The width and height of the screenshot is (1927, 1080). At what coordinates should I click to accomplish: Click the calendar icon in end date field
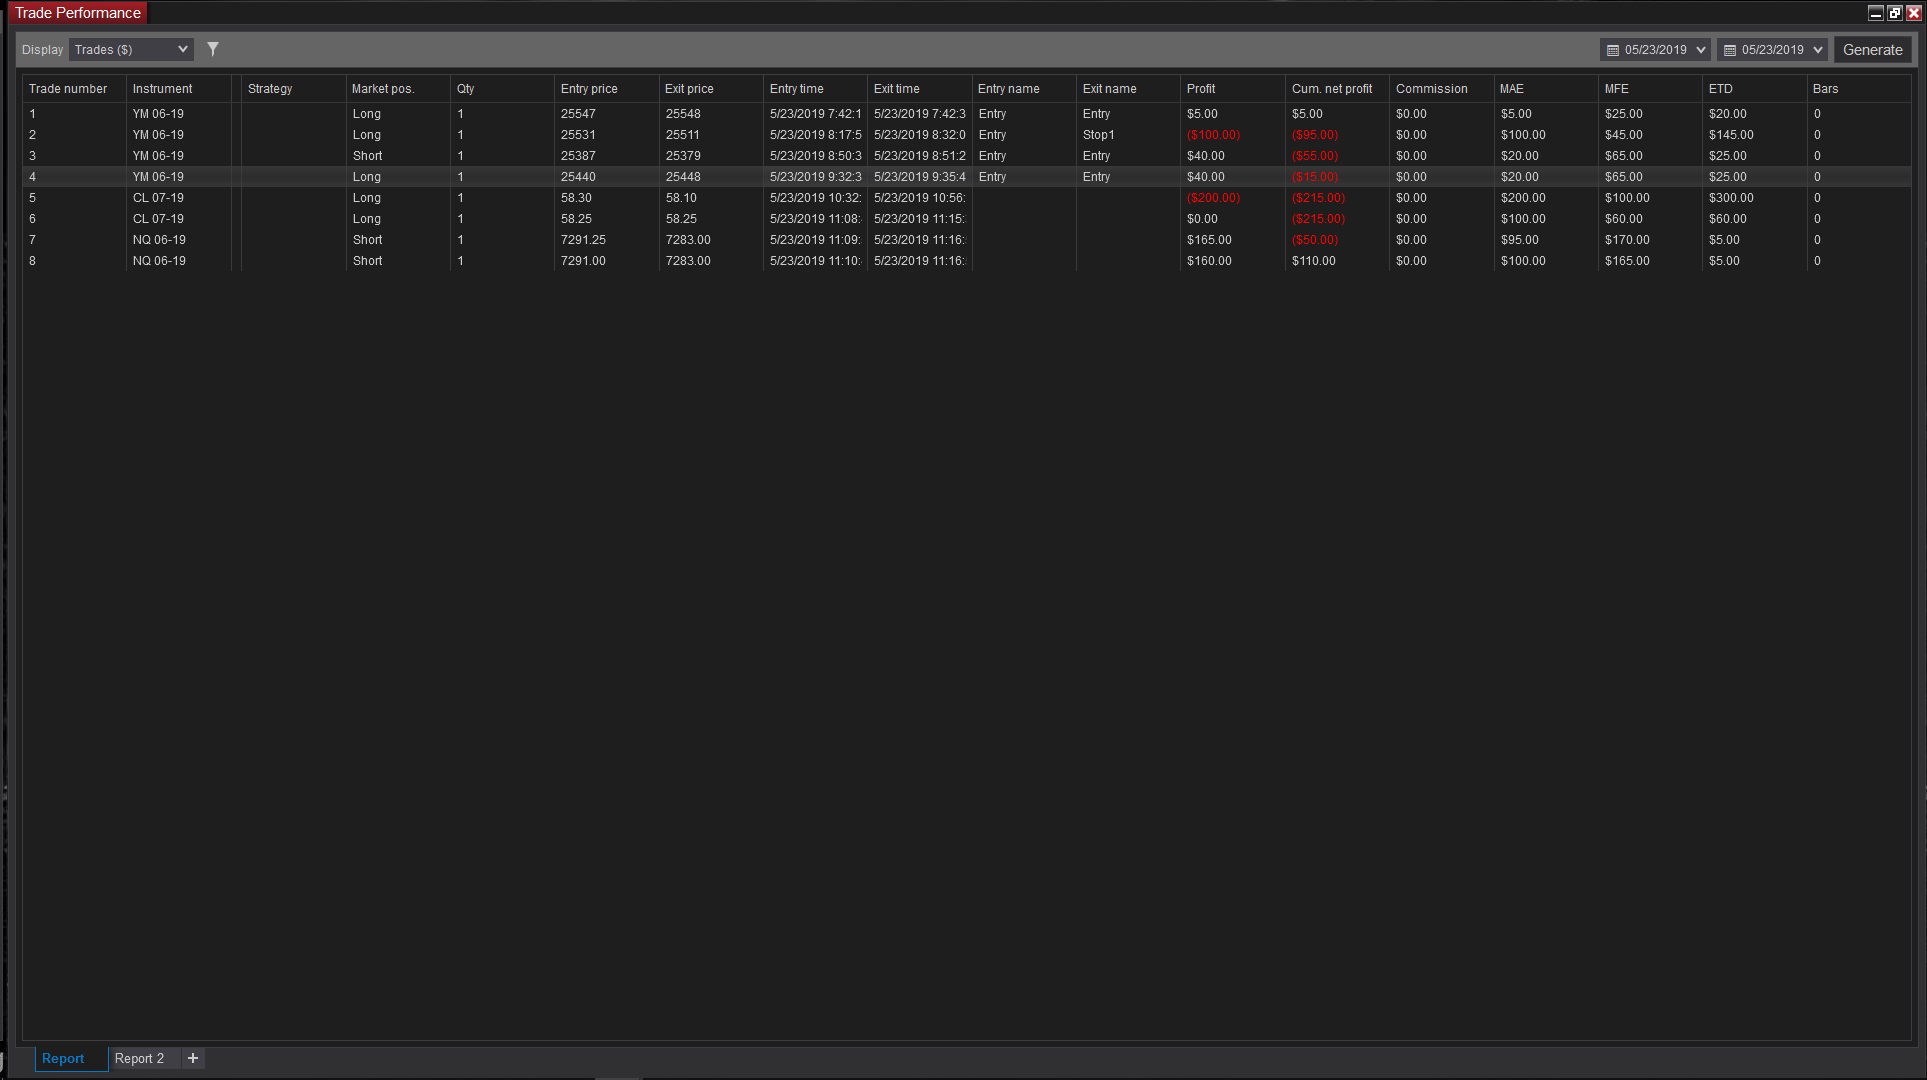(x=1730, y=50)
